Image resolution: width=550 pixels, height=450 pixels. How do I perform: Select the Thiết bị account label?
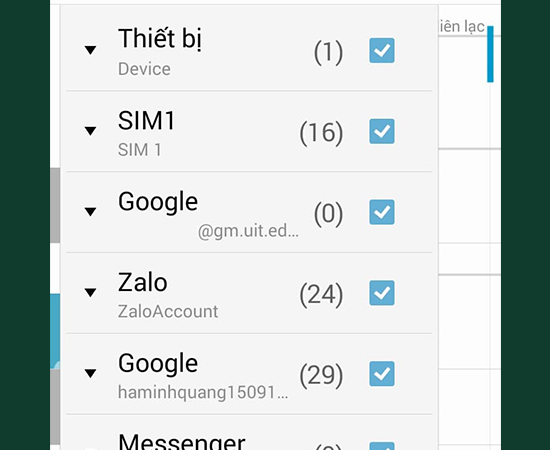click(x=160, y=39)
